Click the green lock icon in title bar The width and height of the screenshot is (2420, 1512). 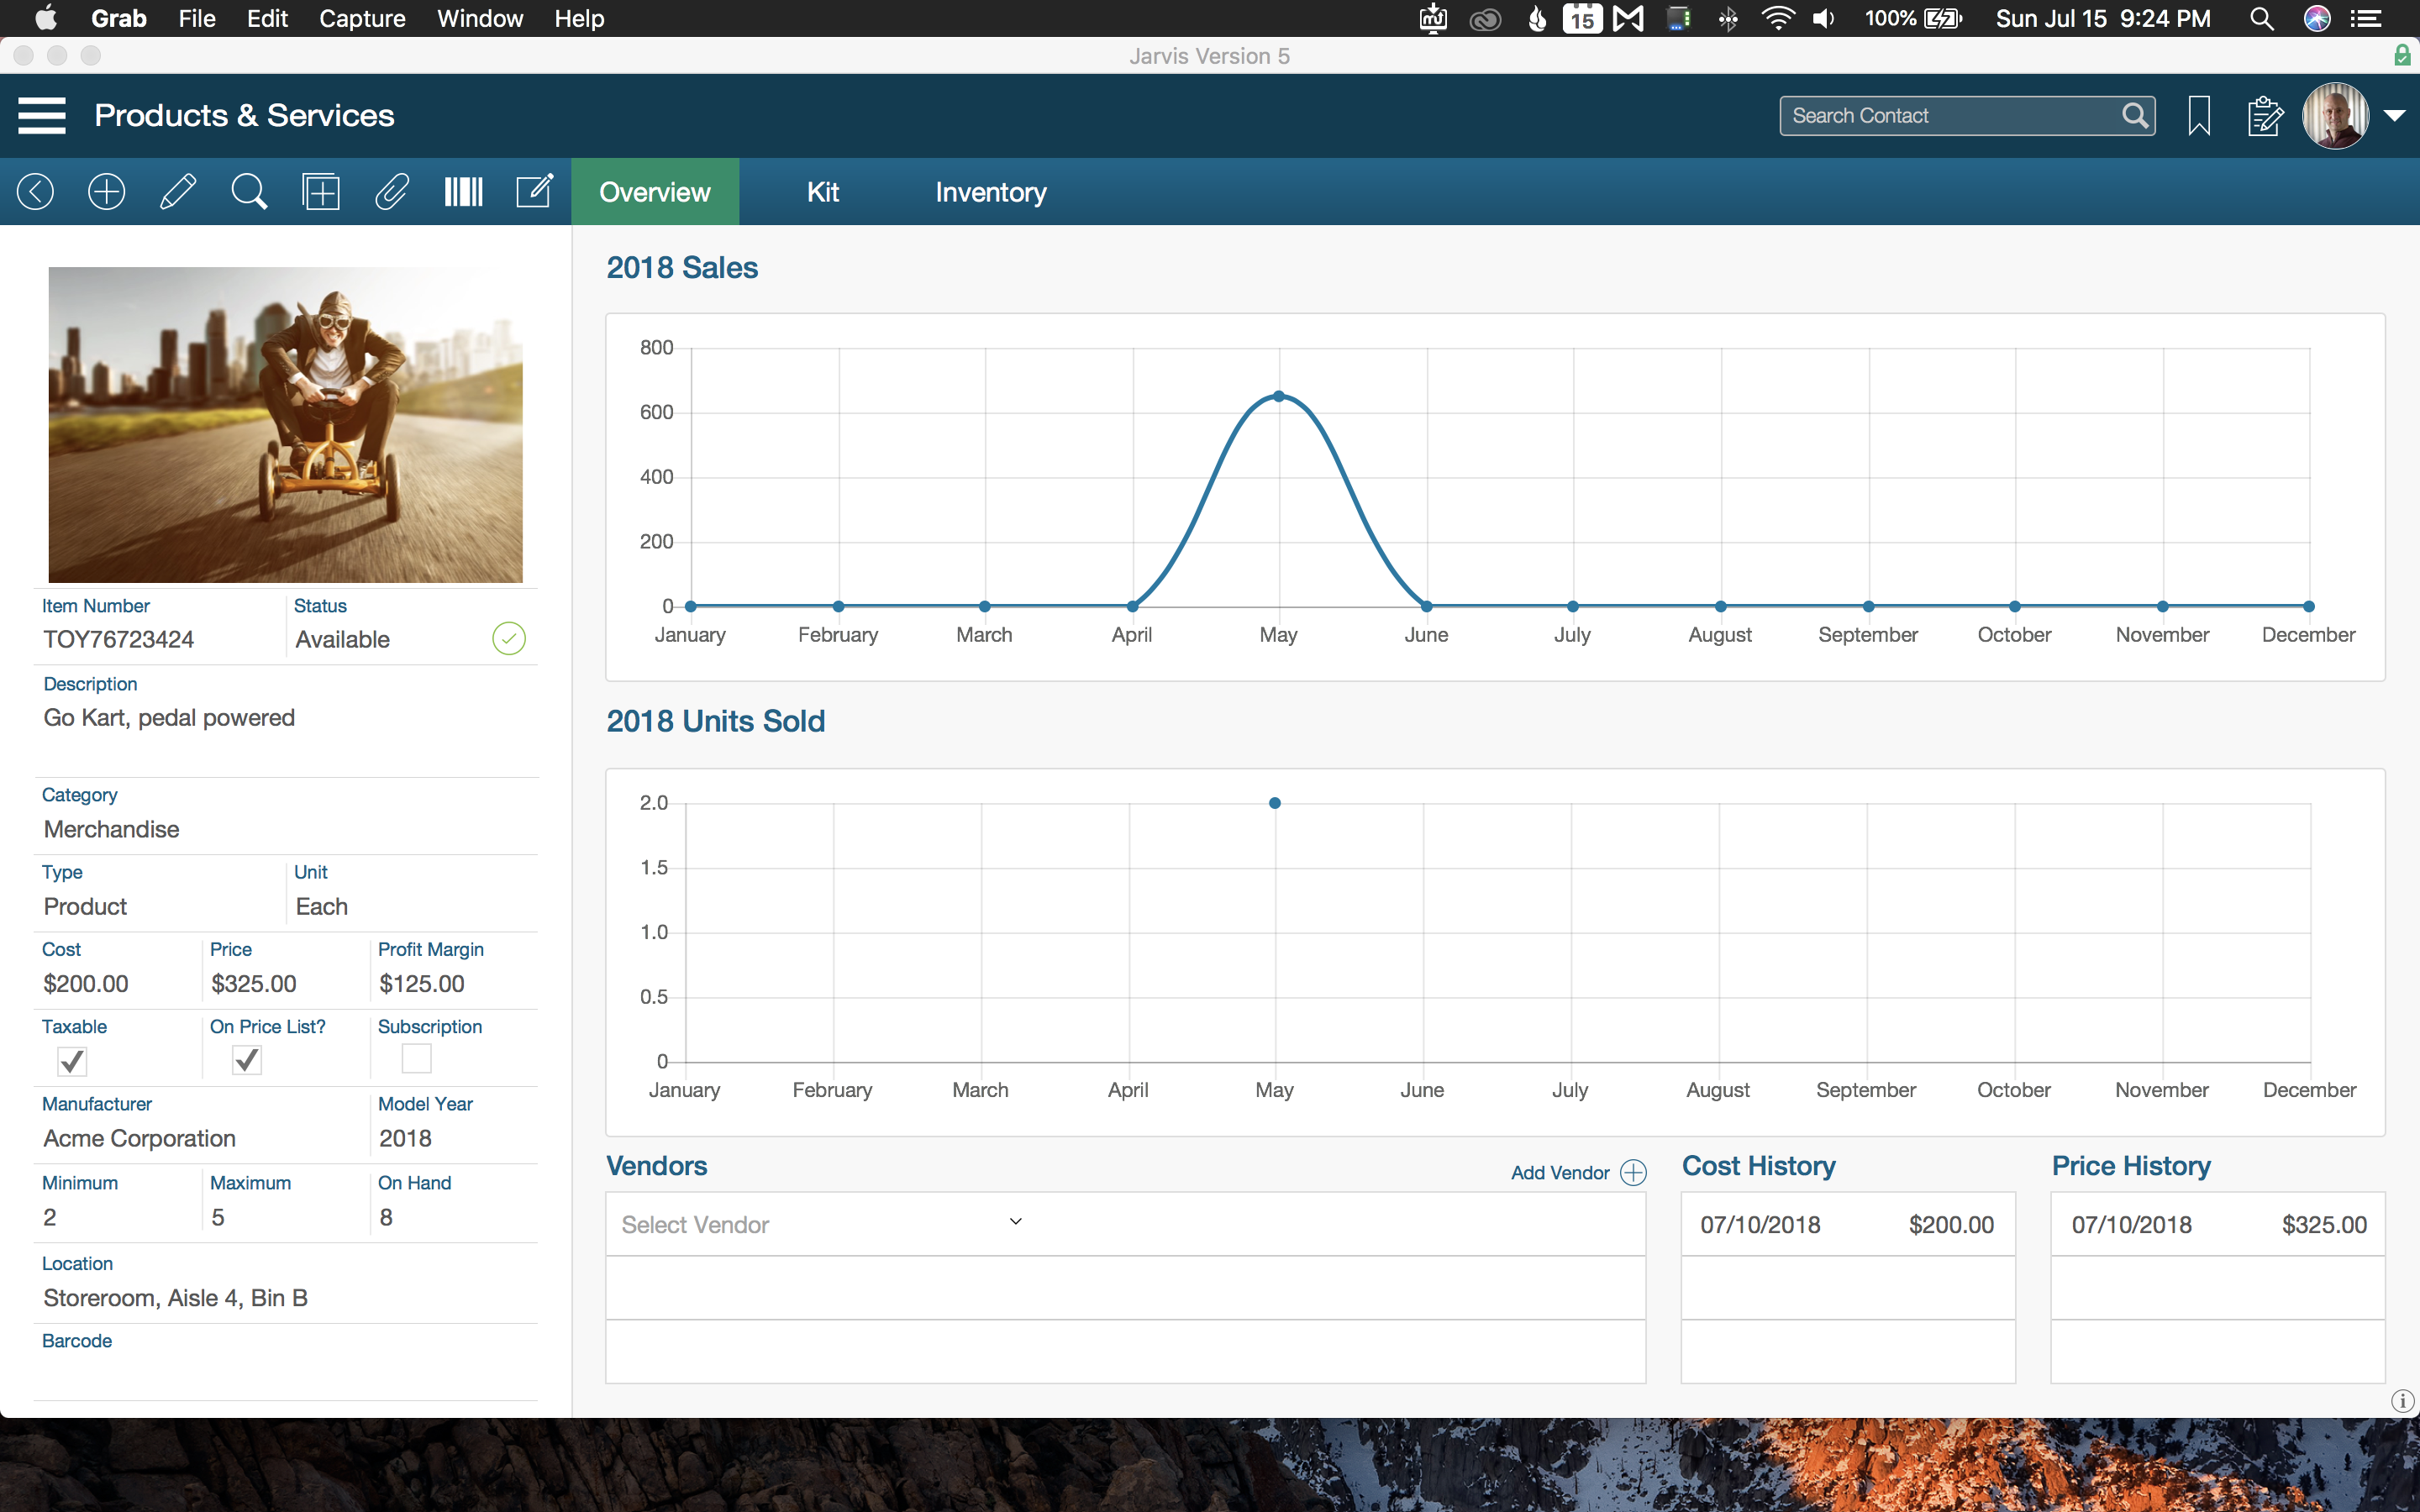point(2402,55)
